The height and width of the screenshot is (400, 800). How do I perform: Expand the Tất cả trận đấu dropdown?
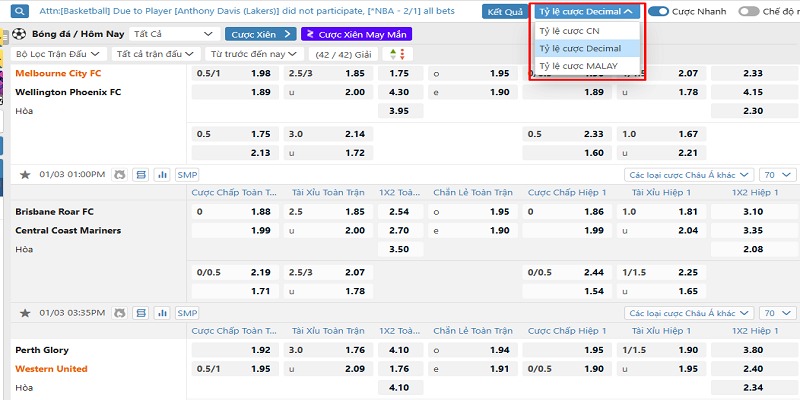[155, 54]
